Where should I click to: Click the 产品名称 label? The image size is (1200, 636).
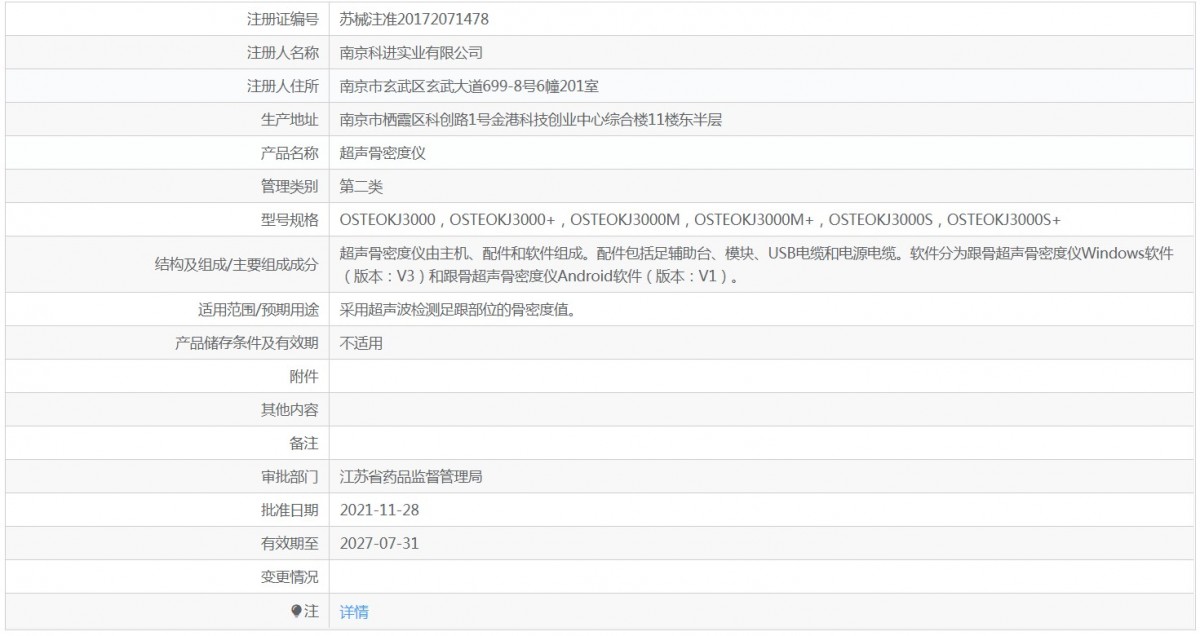point(290,153)
